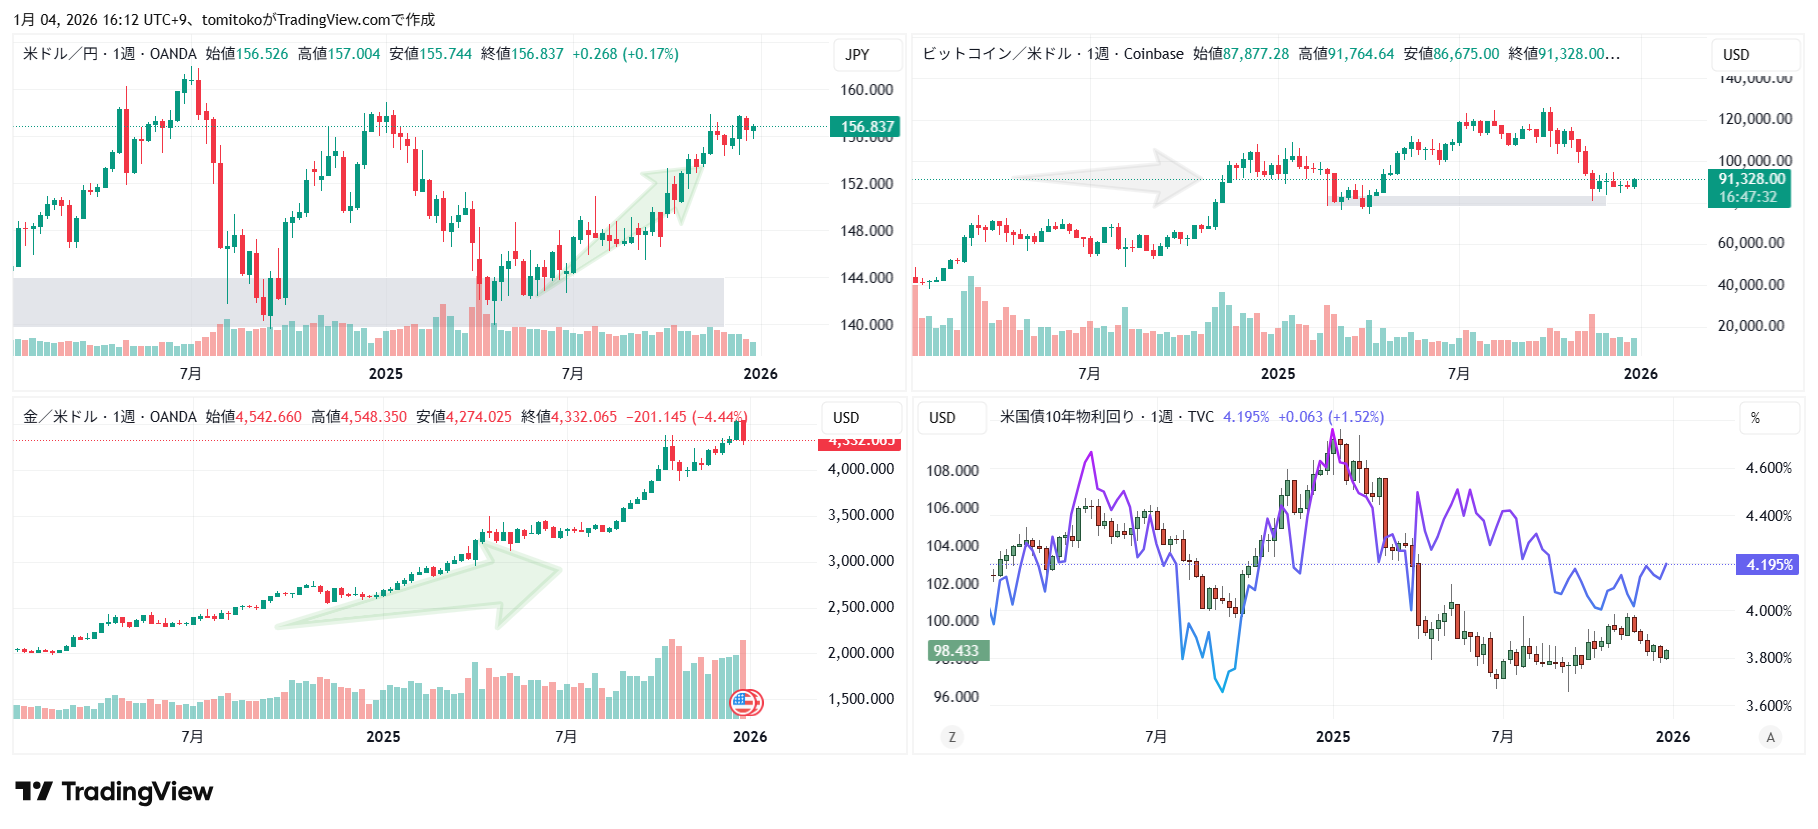Viewport: 1818px width, 829px height.
Task: Open the JPY currency dropdown
Action: click(x=857, y=55)
